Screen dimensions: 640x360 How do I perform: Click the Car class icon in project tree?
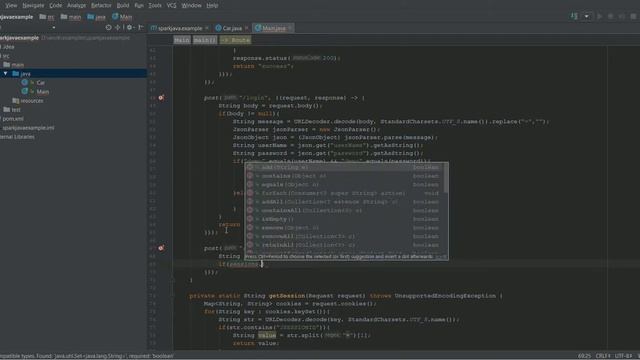25,82
